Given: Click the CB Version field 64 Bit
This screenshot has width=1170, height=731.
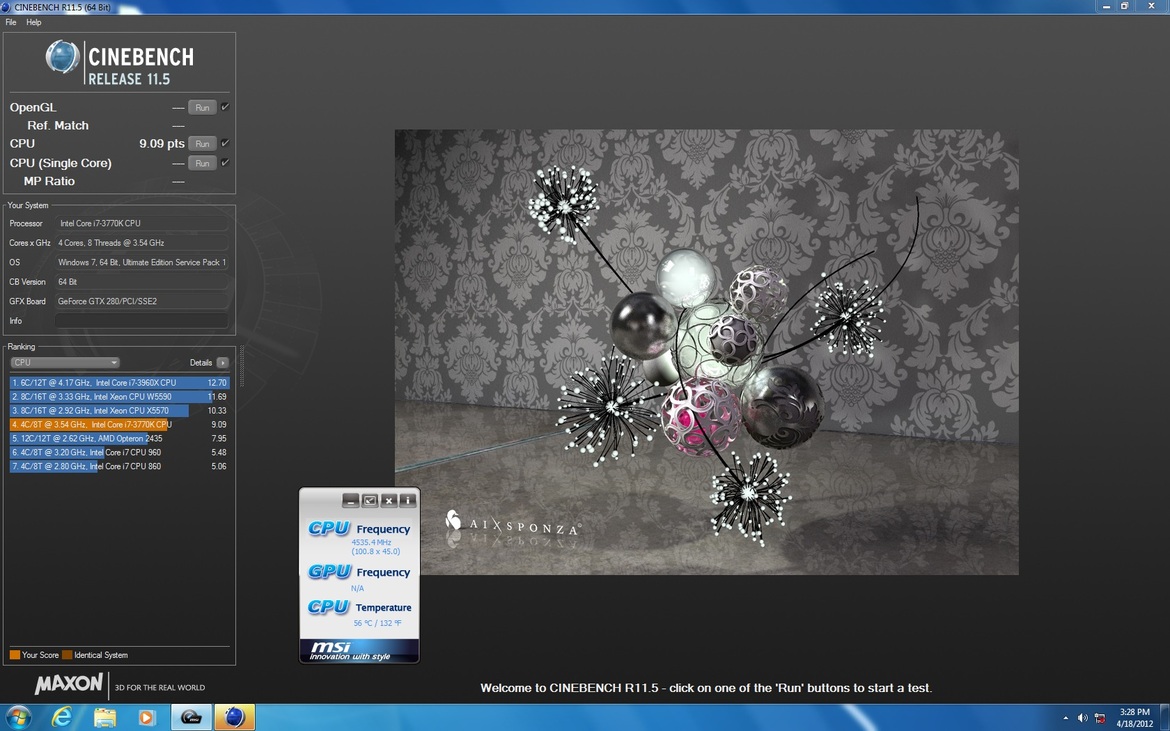Looking at the screenshot, I should [x=142, y=281].
